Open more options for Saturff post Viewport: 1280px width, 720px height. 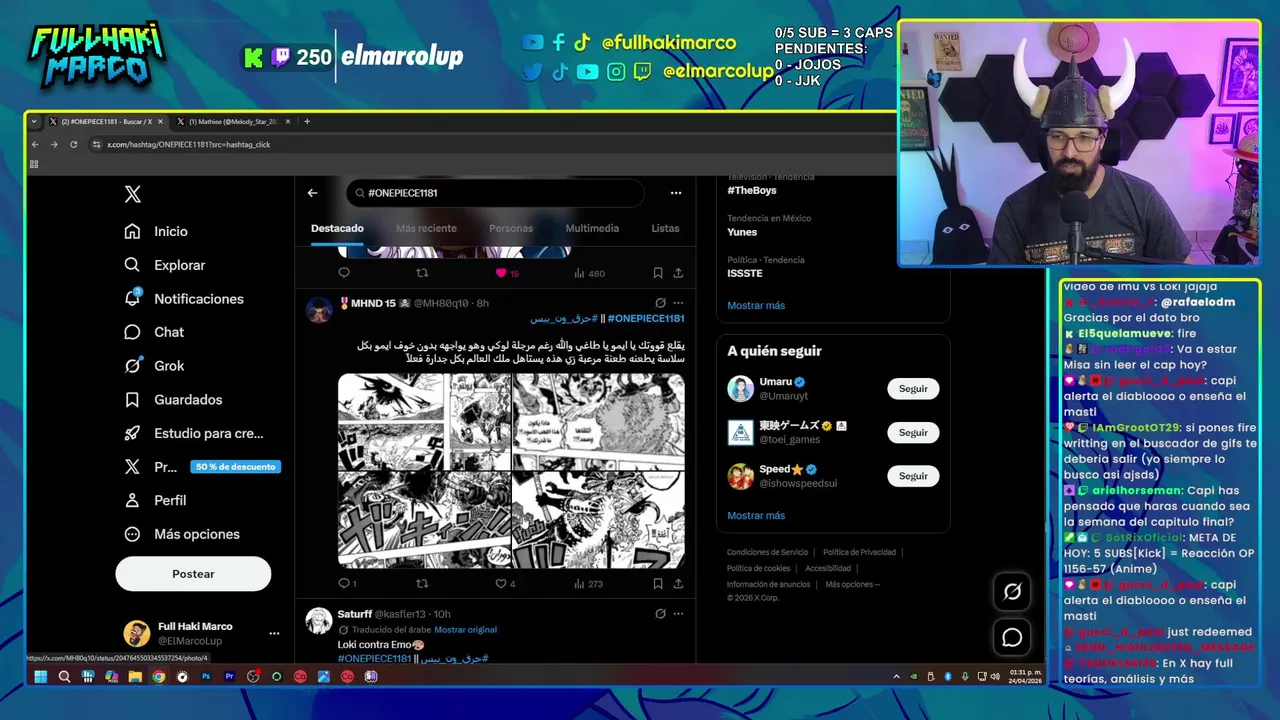[678, 614]
